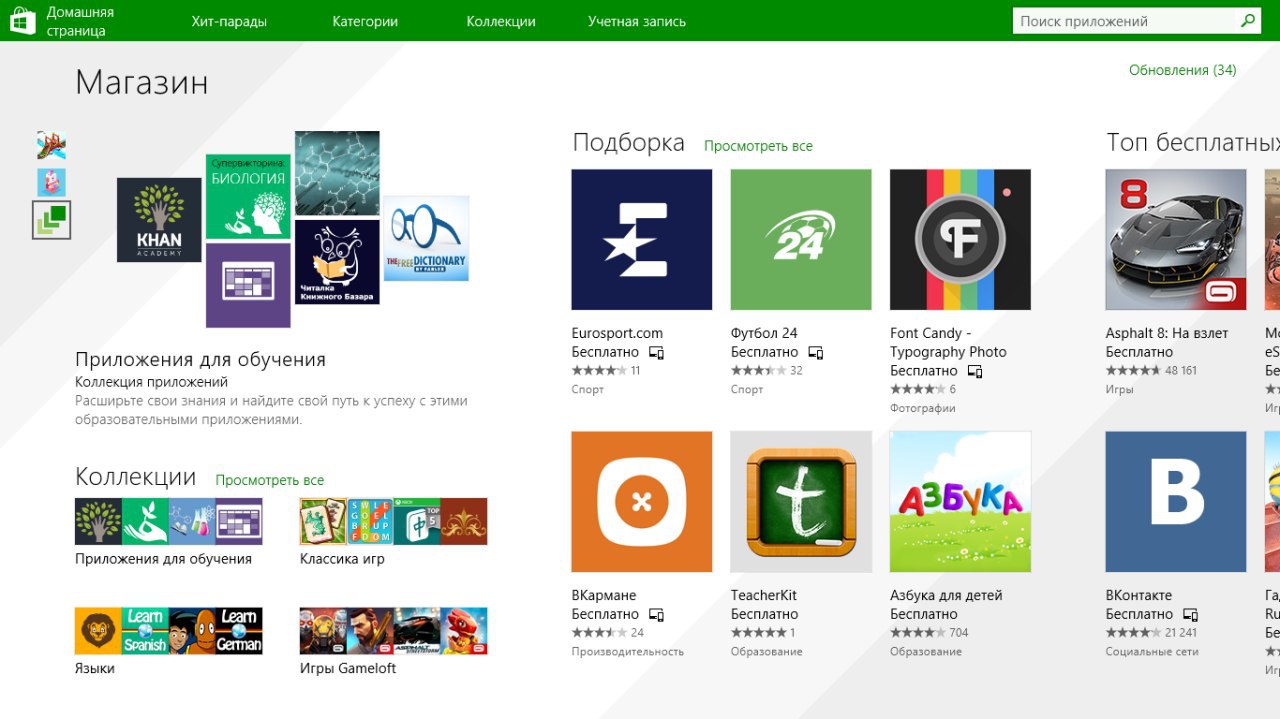Click the Font Candy - Typography Photo name
The height and width of the screenshot is (719, 1280).
(948, 342)
